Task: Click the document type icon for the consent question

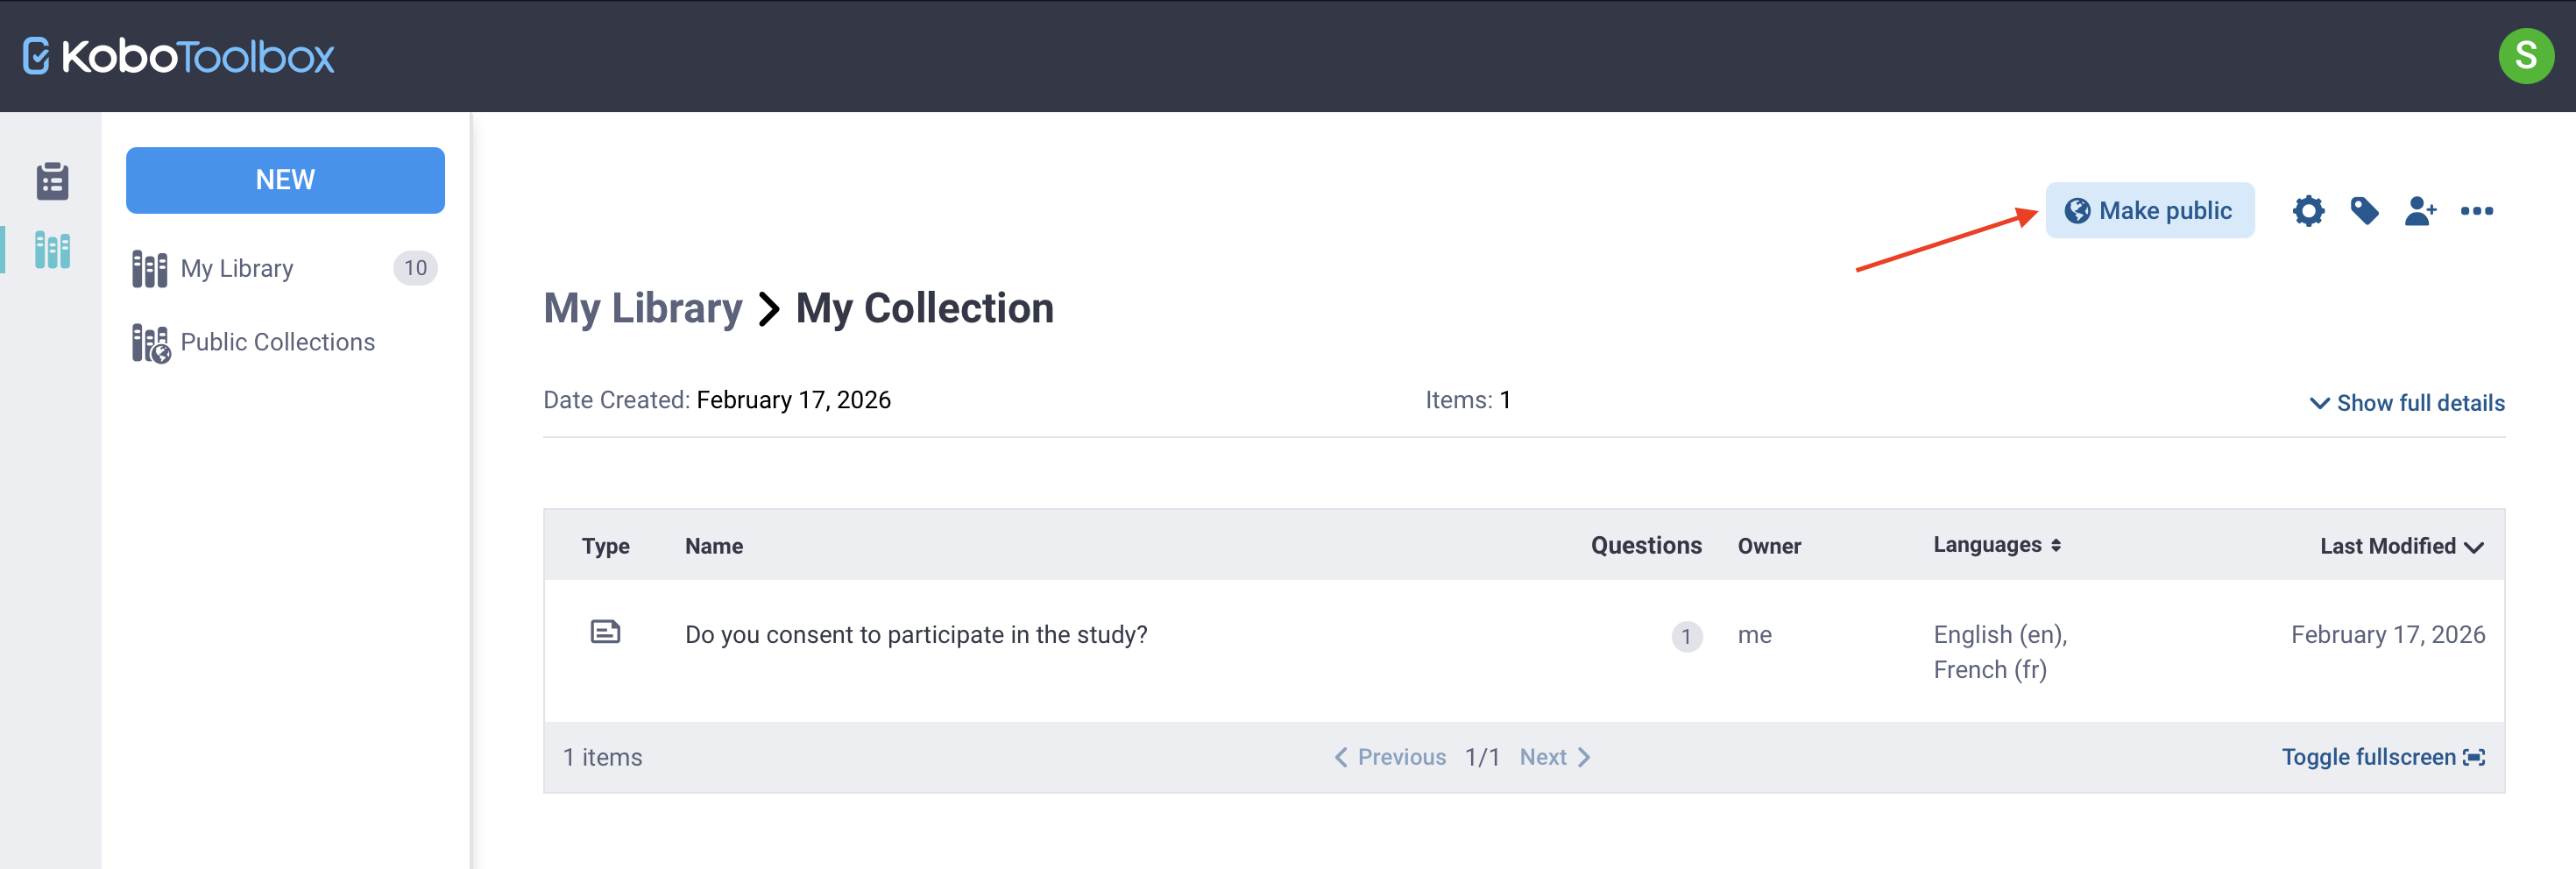Action: click(x=606, y=632)
